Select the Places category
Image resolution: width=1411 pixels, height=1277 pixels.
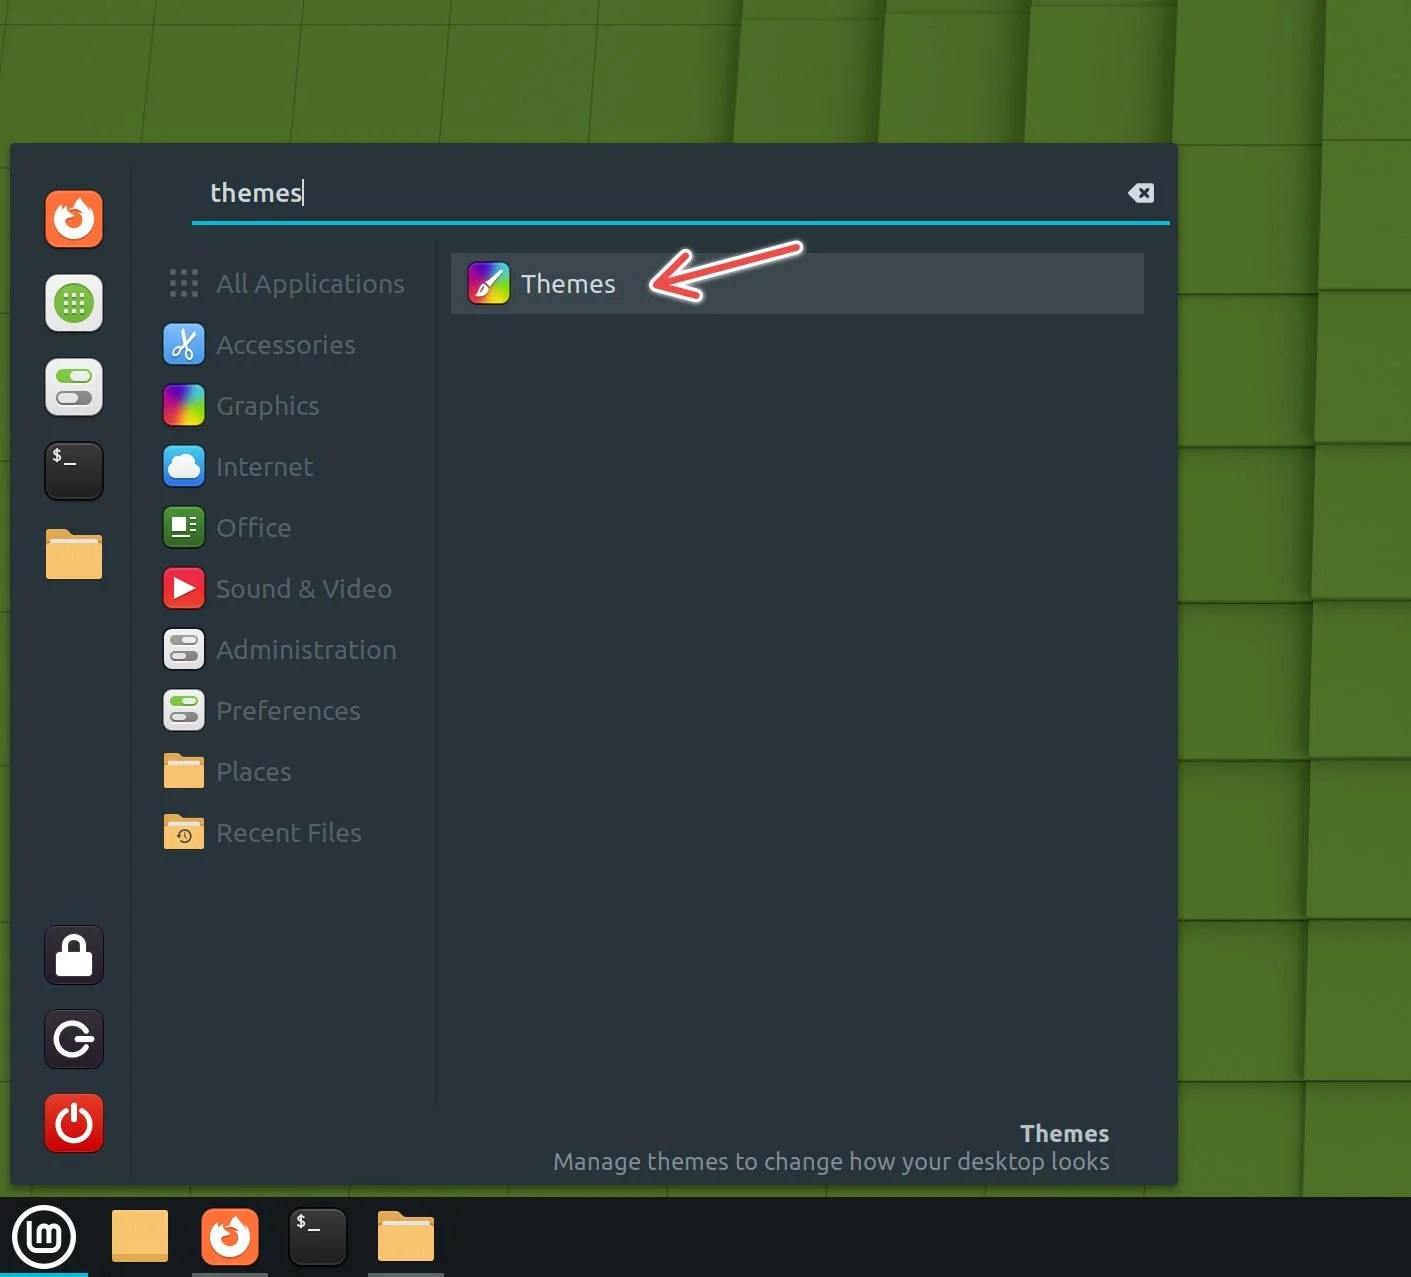pos(228,772)
